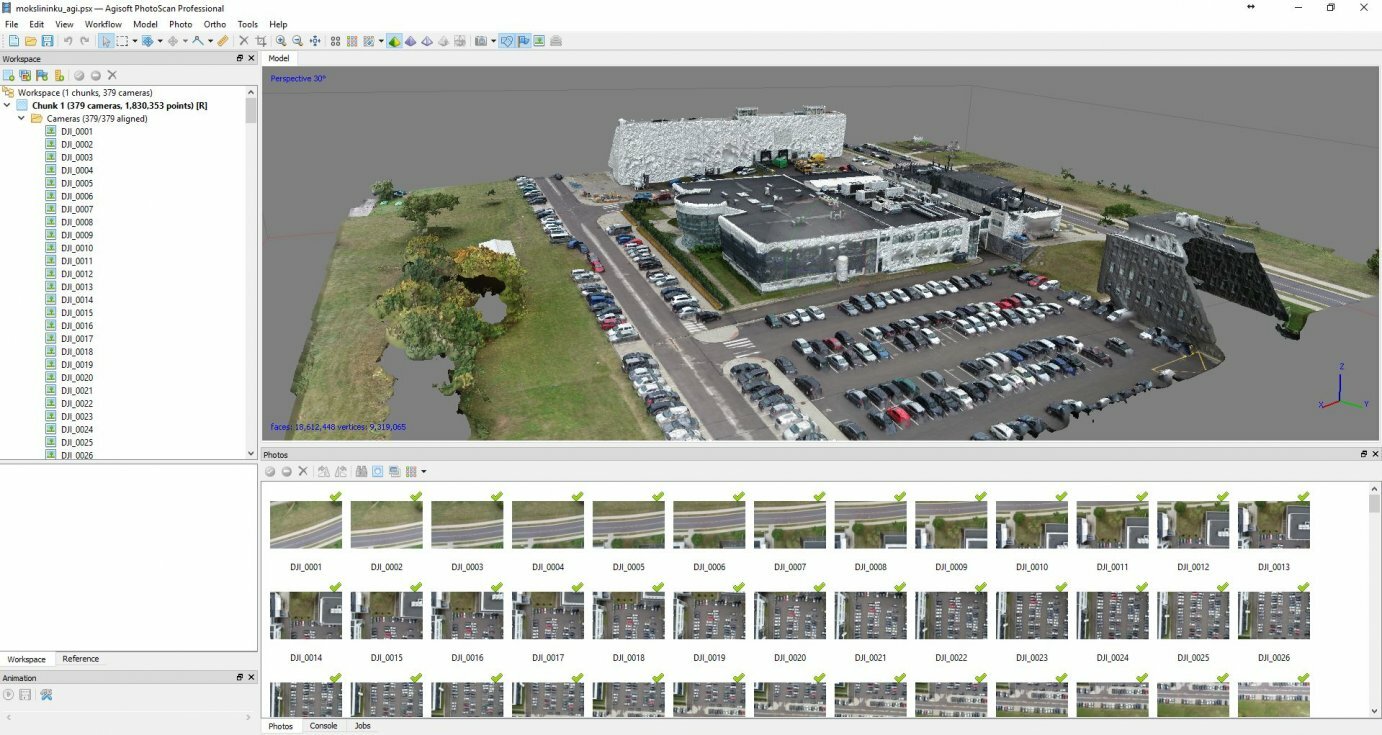1382x735 pixels.
Task: Toggle show images overlay icon
Action: (x=539, y=41)
